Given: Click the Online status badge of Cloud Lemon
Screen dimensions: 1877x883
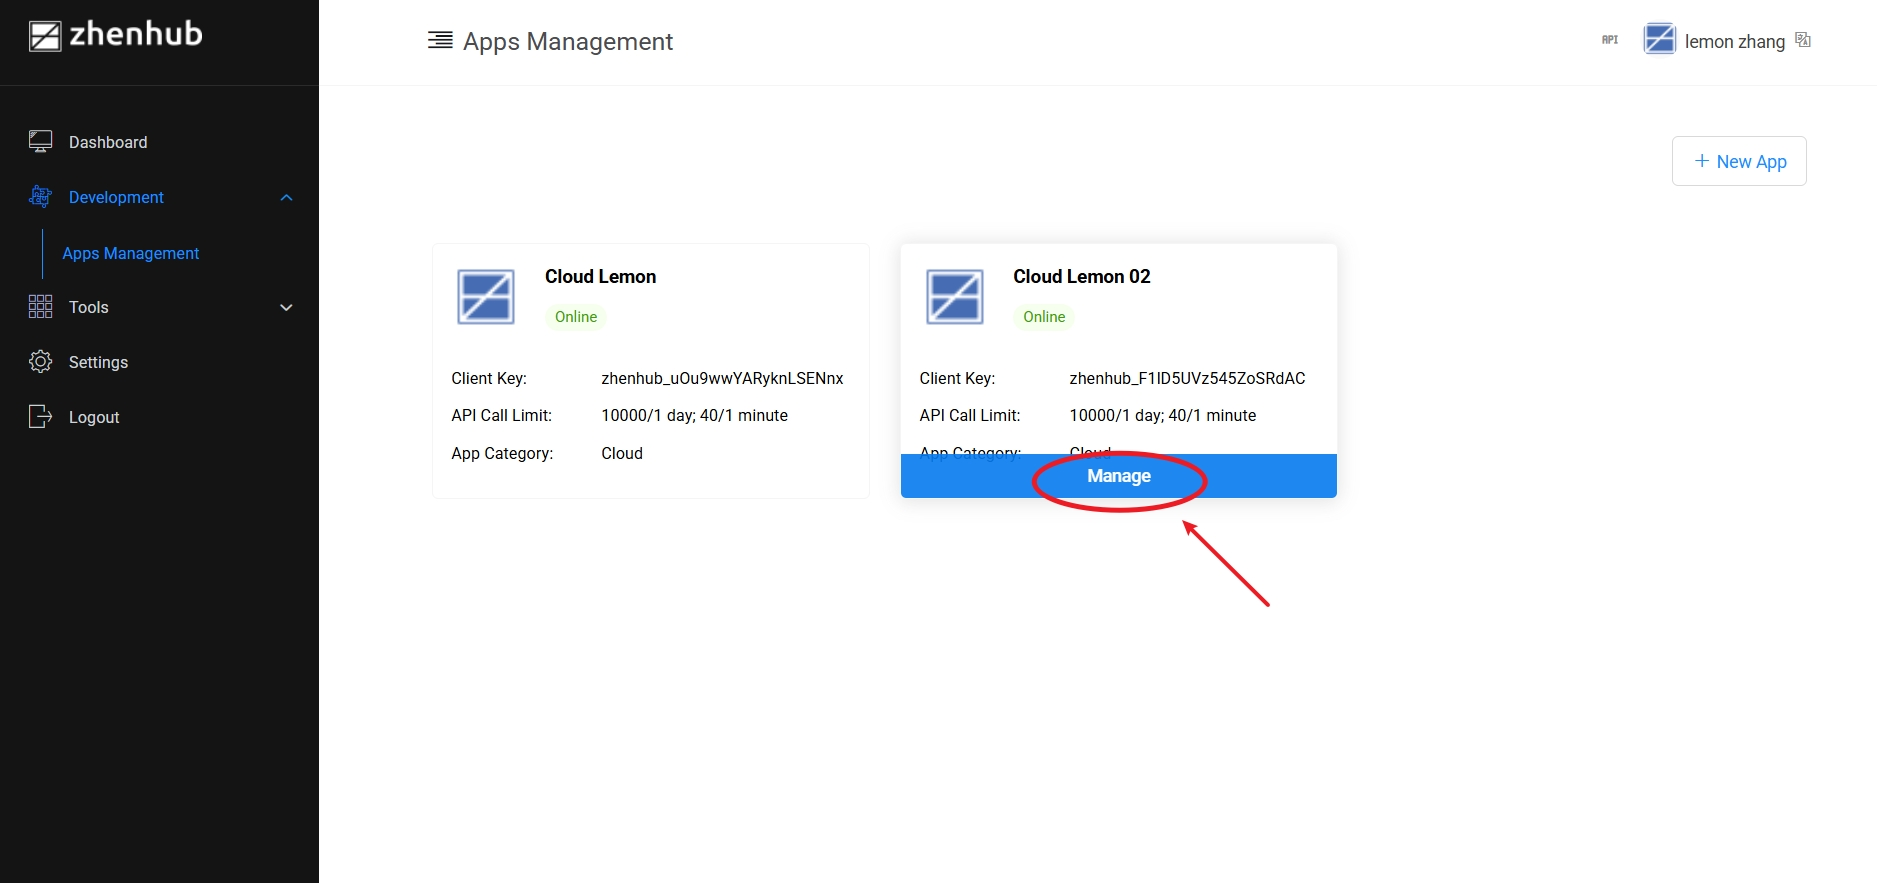Looking at the screenshot, I should coord(576,317).
